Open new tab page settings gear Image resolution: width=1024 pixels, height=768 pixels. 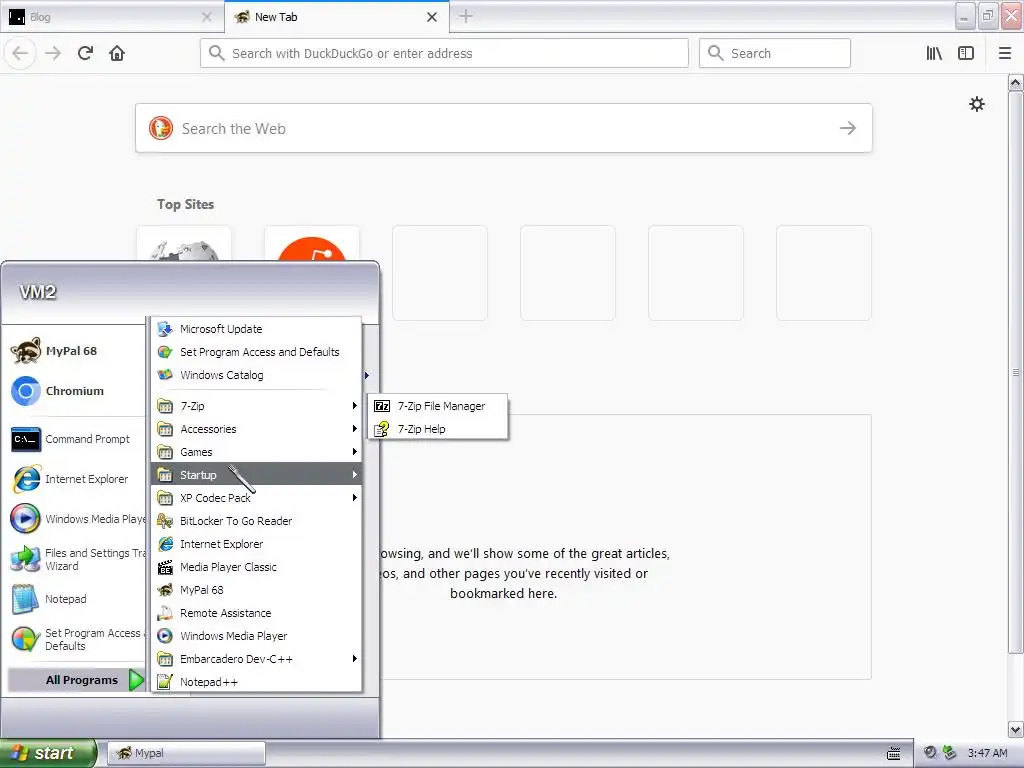click(976, 104)
